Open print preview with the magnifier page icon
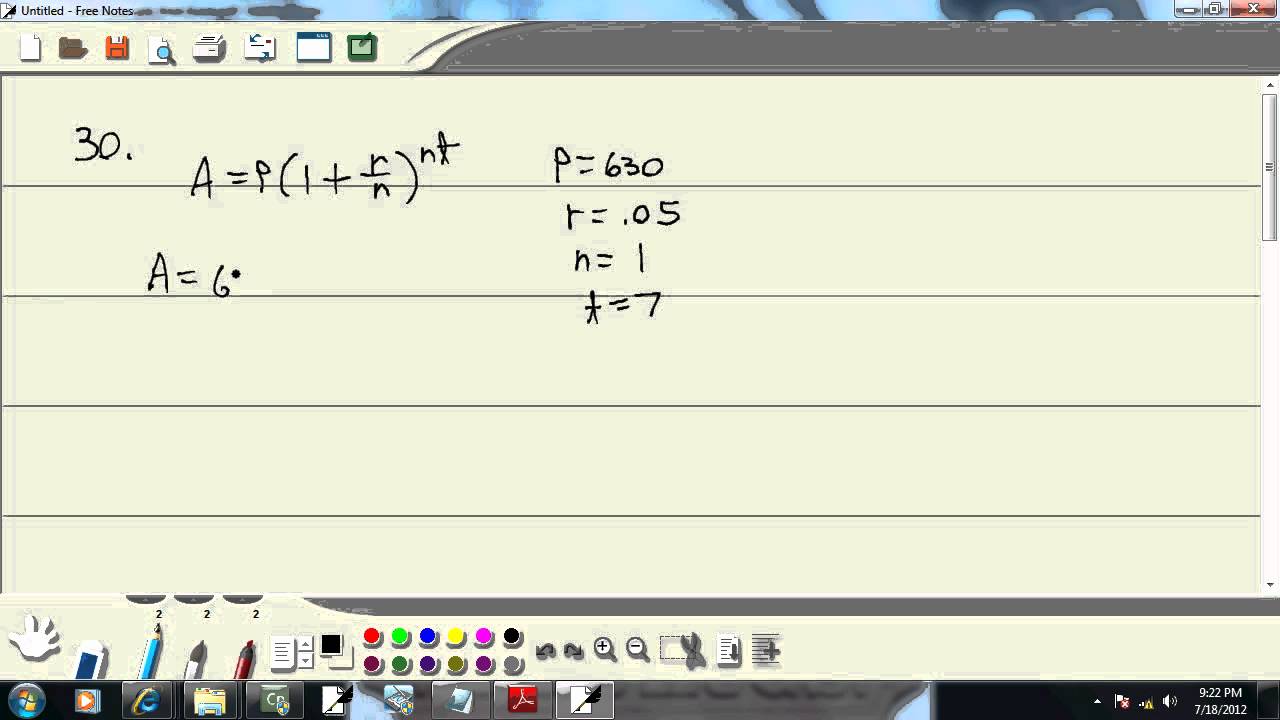Screen dimensions: 1280x720 161,48
